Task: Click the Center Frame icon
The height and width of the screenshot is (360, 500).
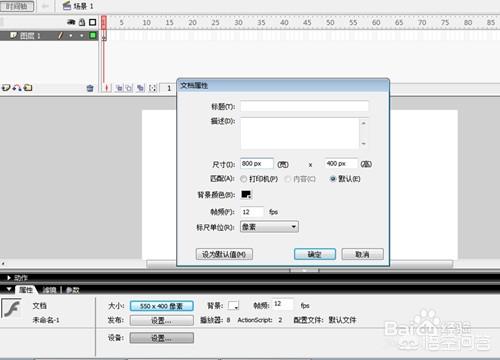Action: [106, 88]
